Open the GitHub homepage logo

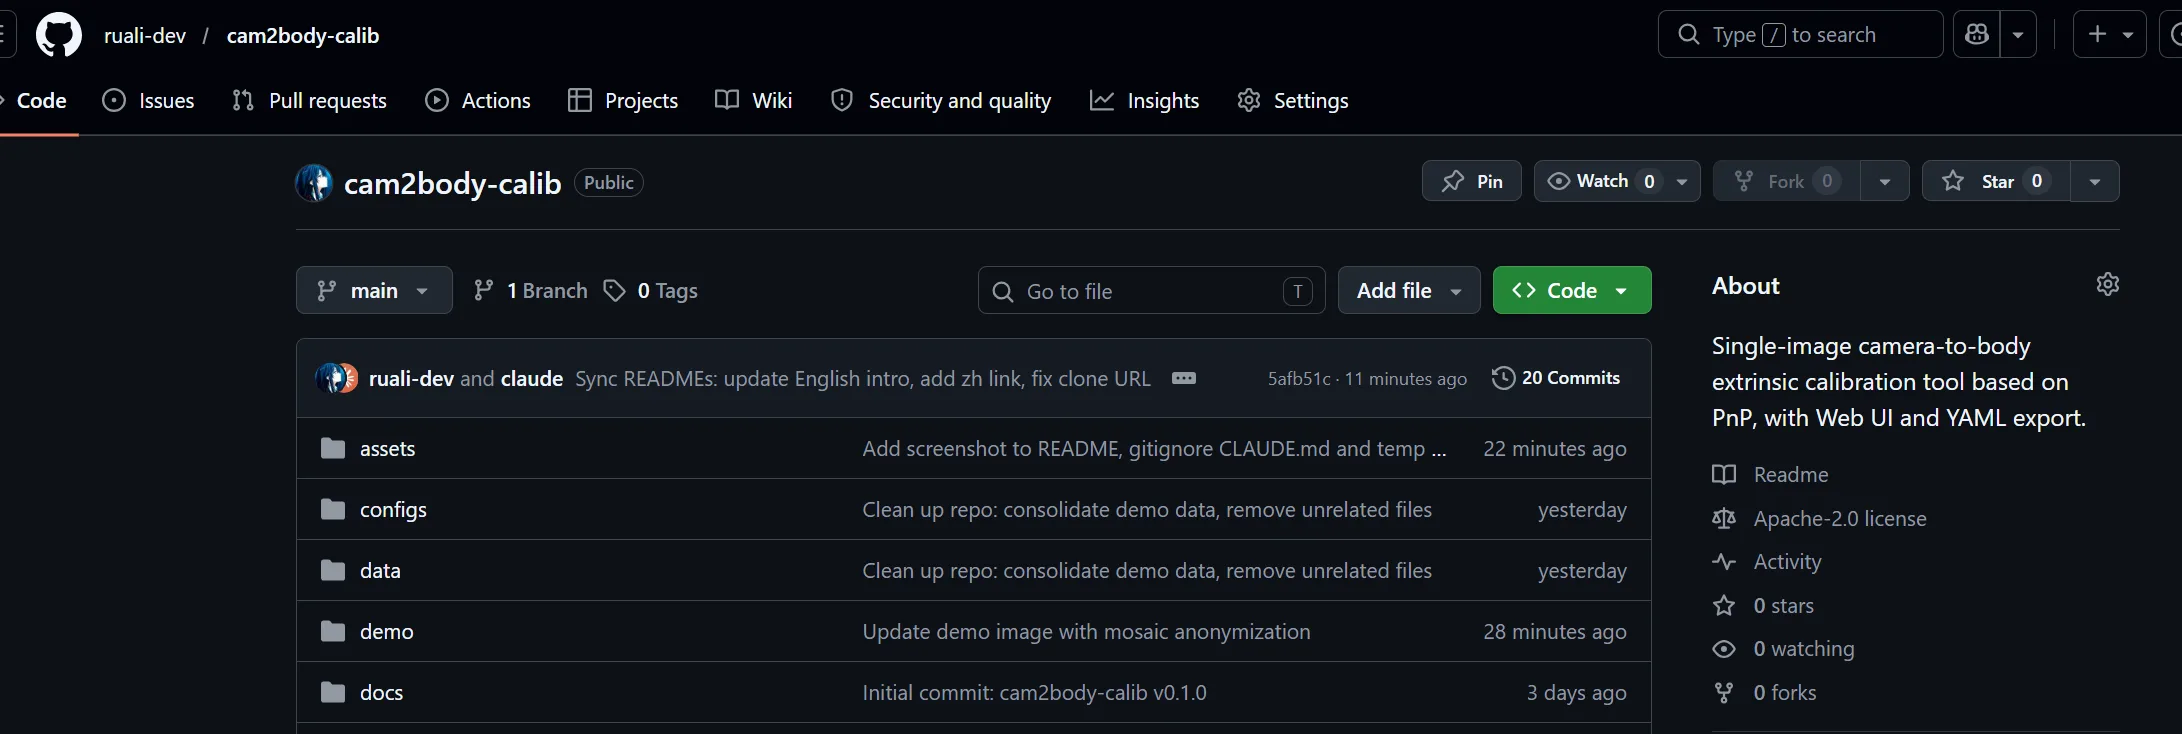[59, 35]
